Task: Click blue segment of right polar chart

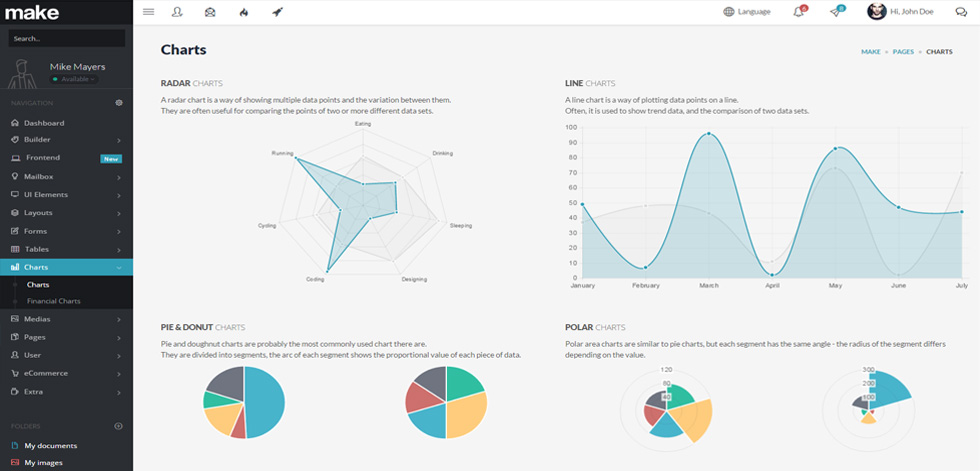Action: click(x=889, y=387)
